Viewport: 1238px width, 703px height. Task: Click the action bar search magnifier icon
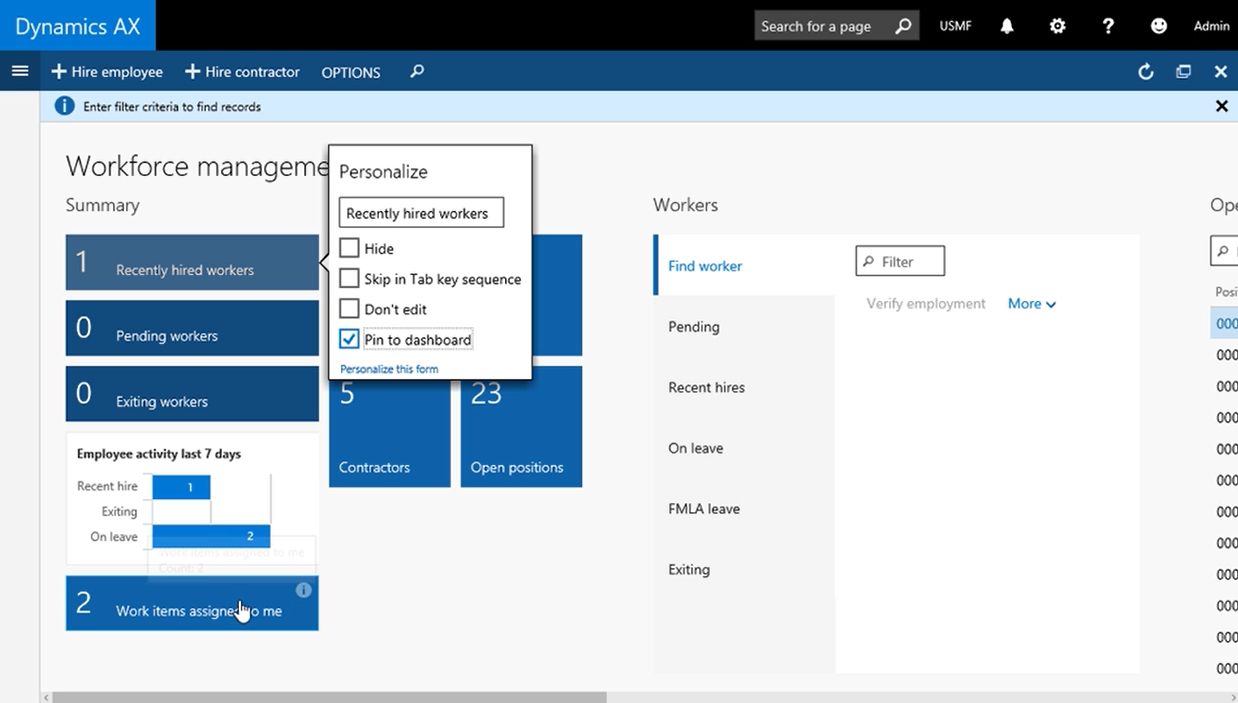coord(417,72)
